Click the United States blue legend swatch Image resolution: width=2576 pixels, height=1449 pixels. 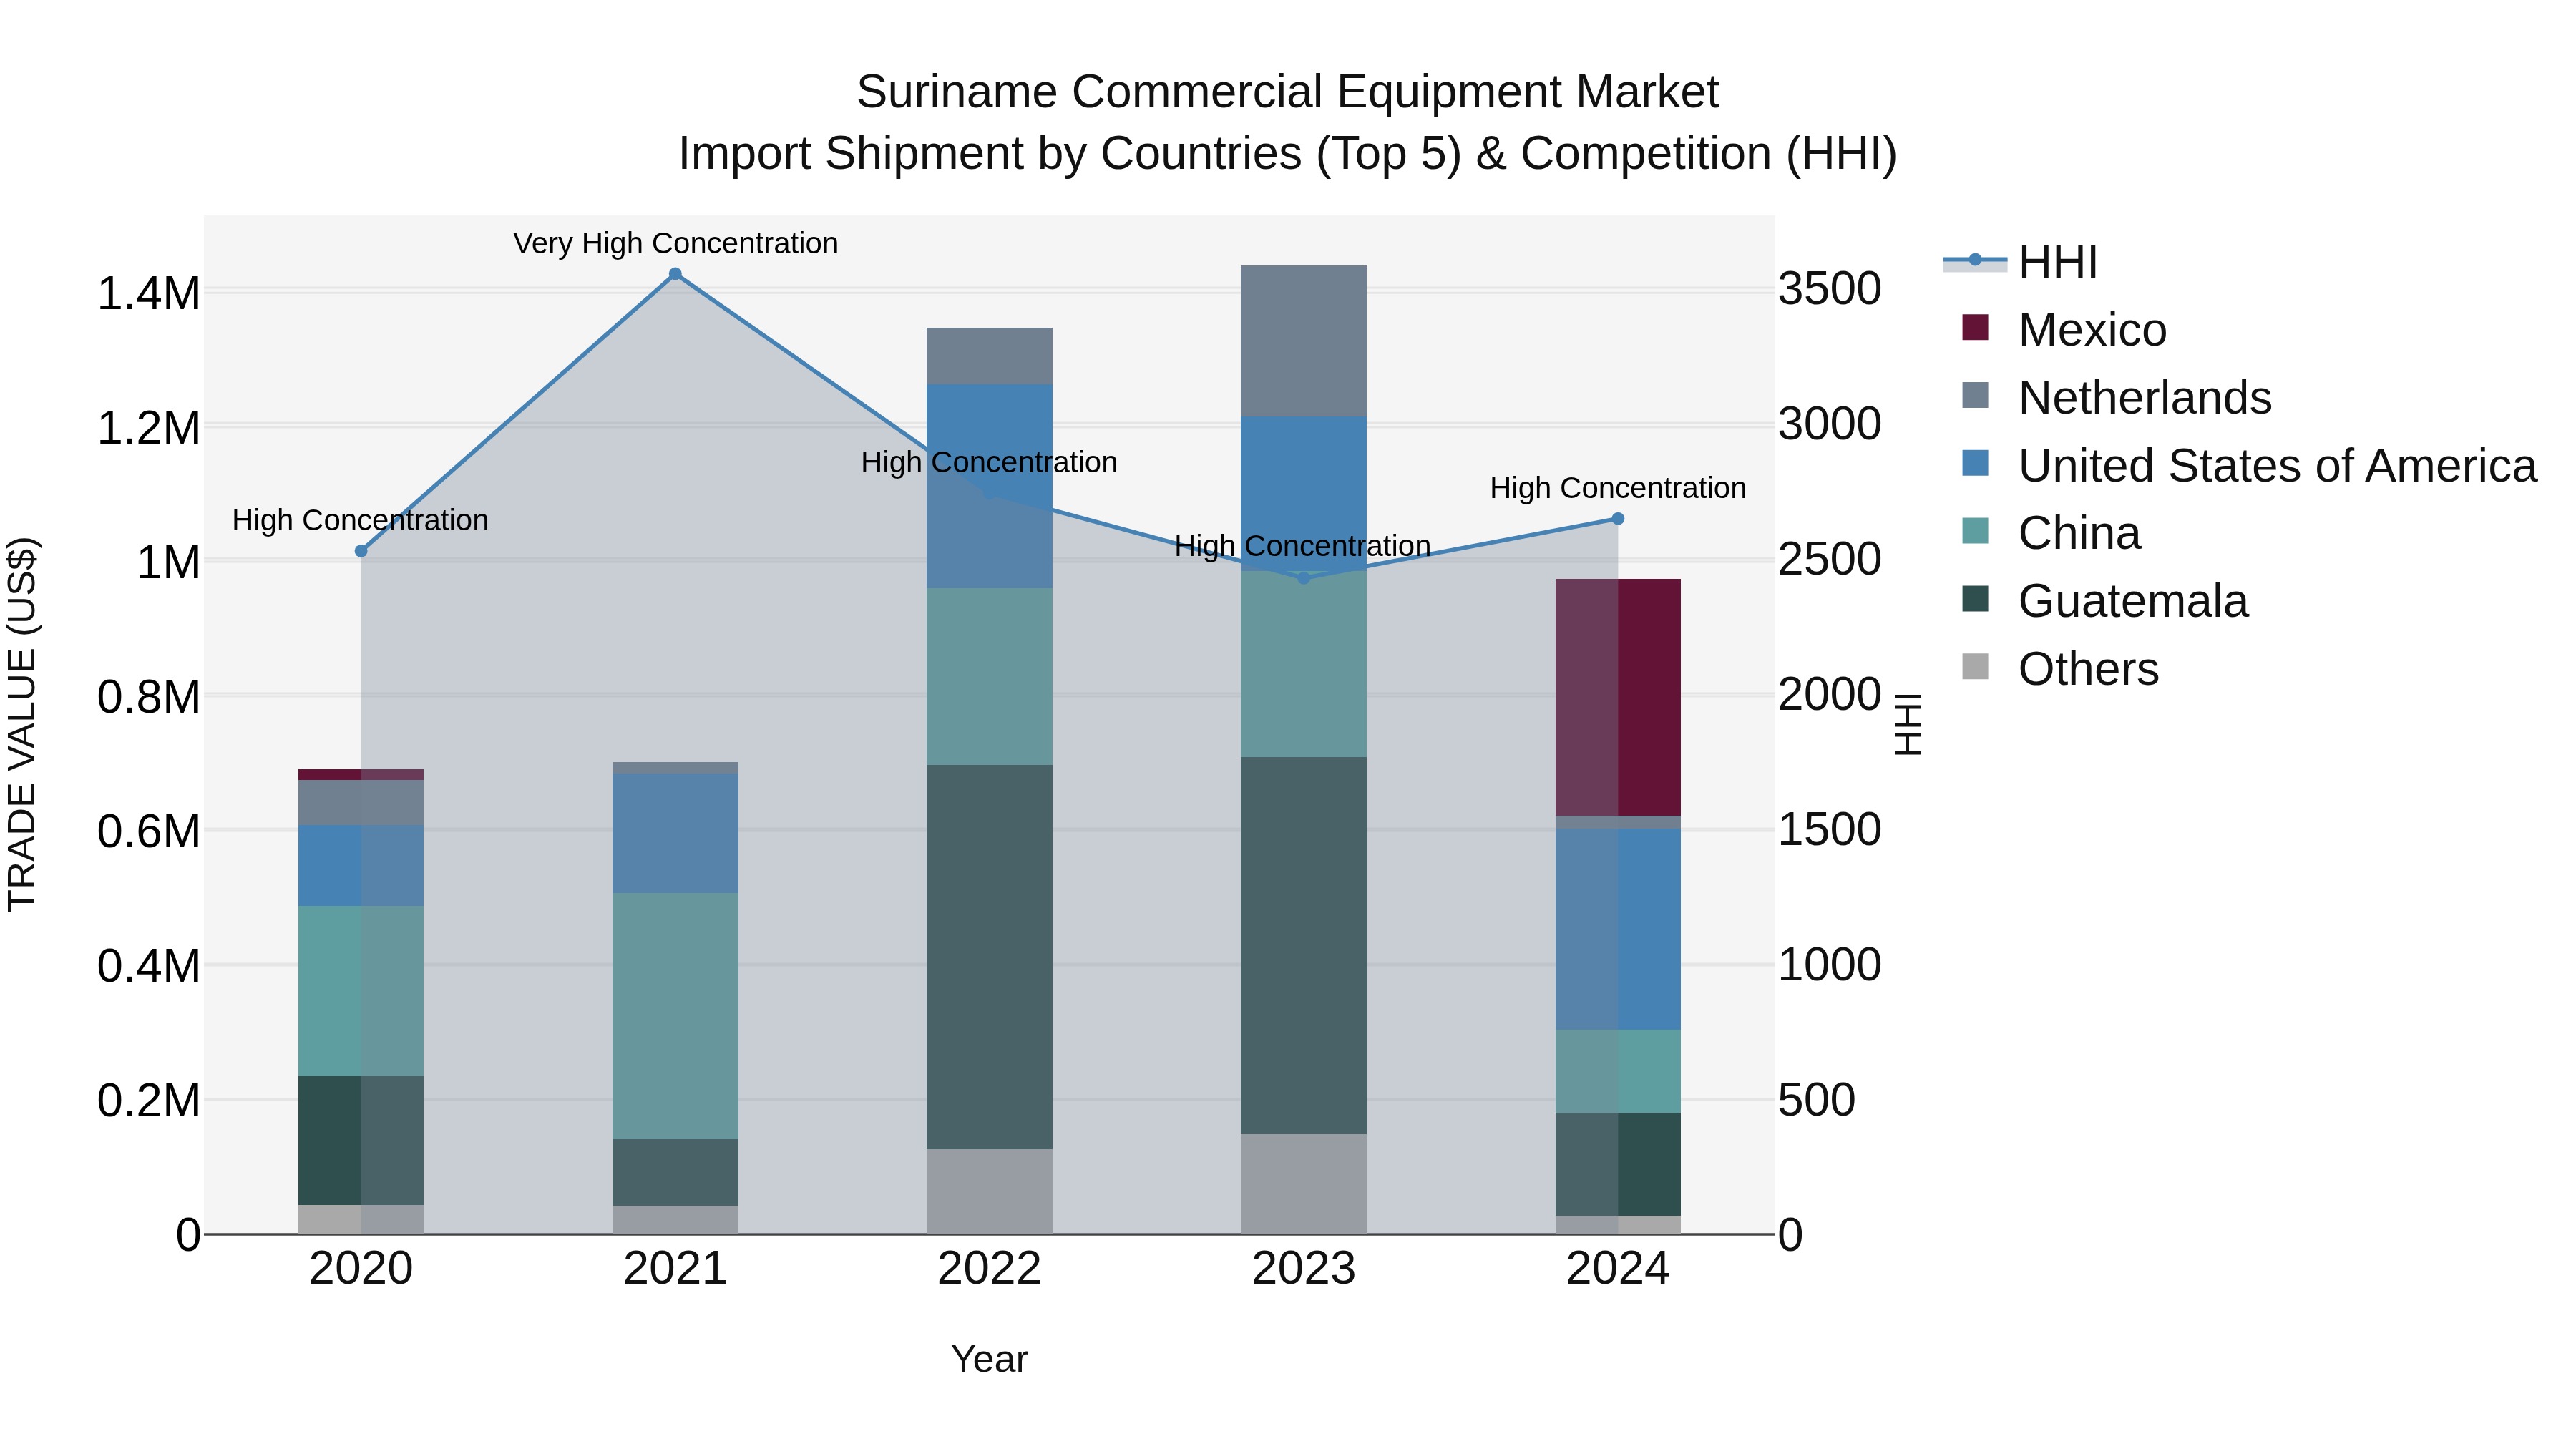click(x=1975, y=463)
